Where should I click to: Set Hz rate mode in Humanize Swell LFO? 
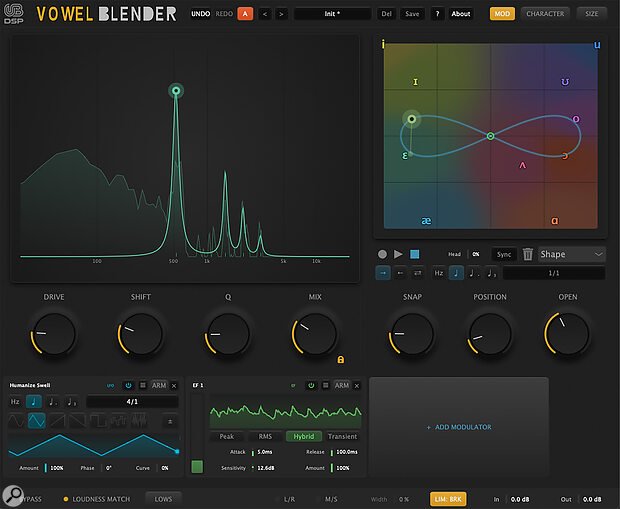coord(15,401)
